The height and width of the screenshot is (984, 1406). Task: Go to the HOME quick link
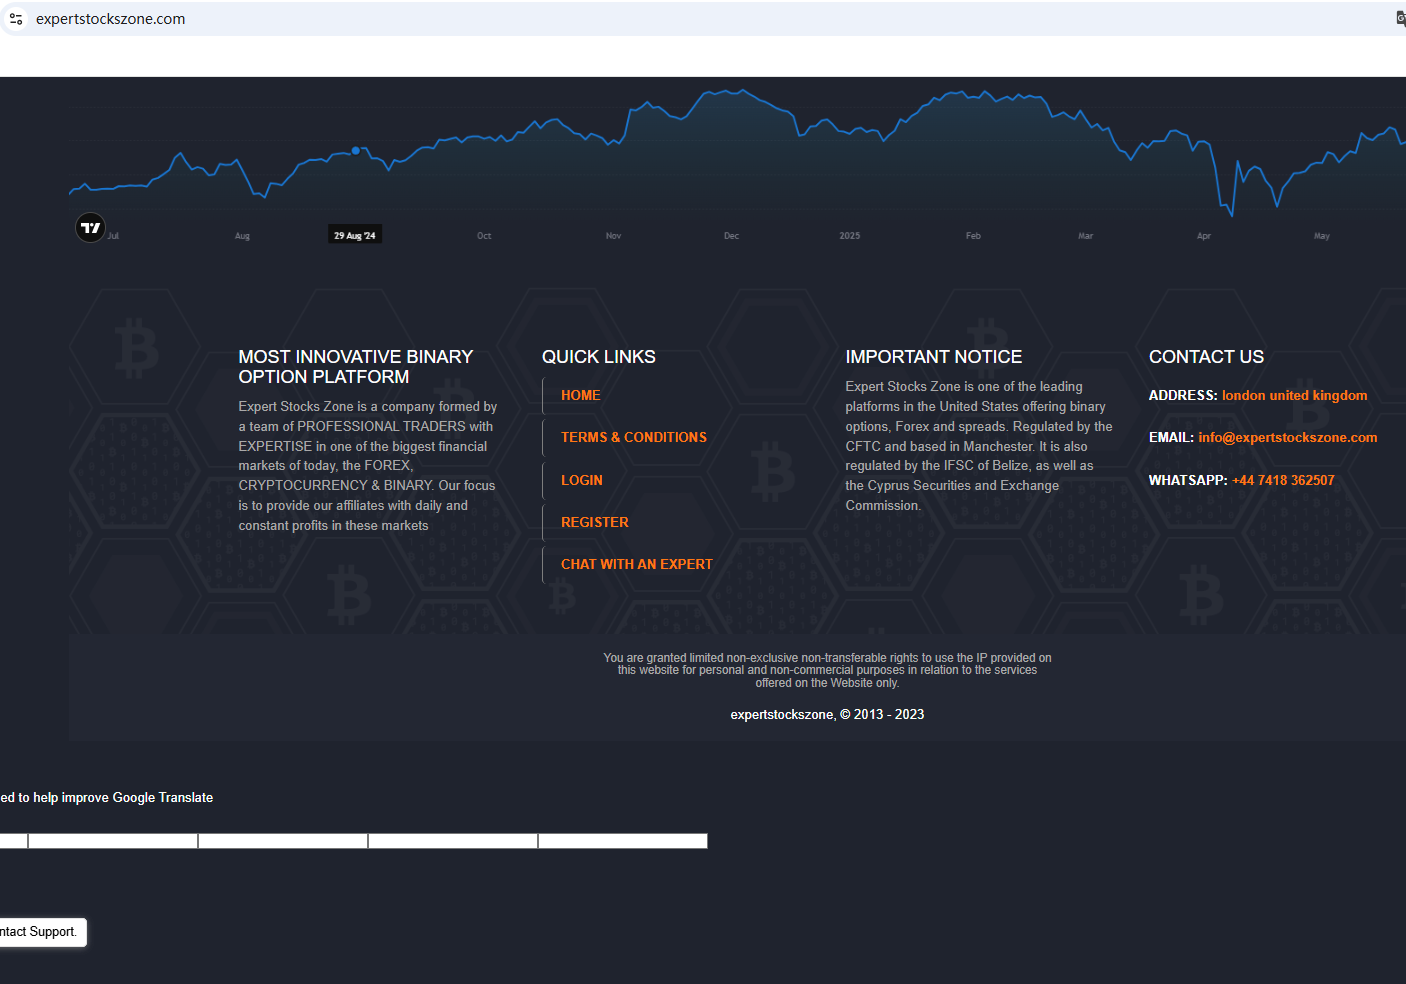pyautogui.click(x=581, y=396)
